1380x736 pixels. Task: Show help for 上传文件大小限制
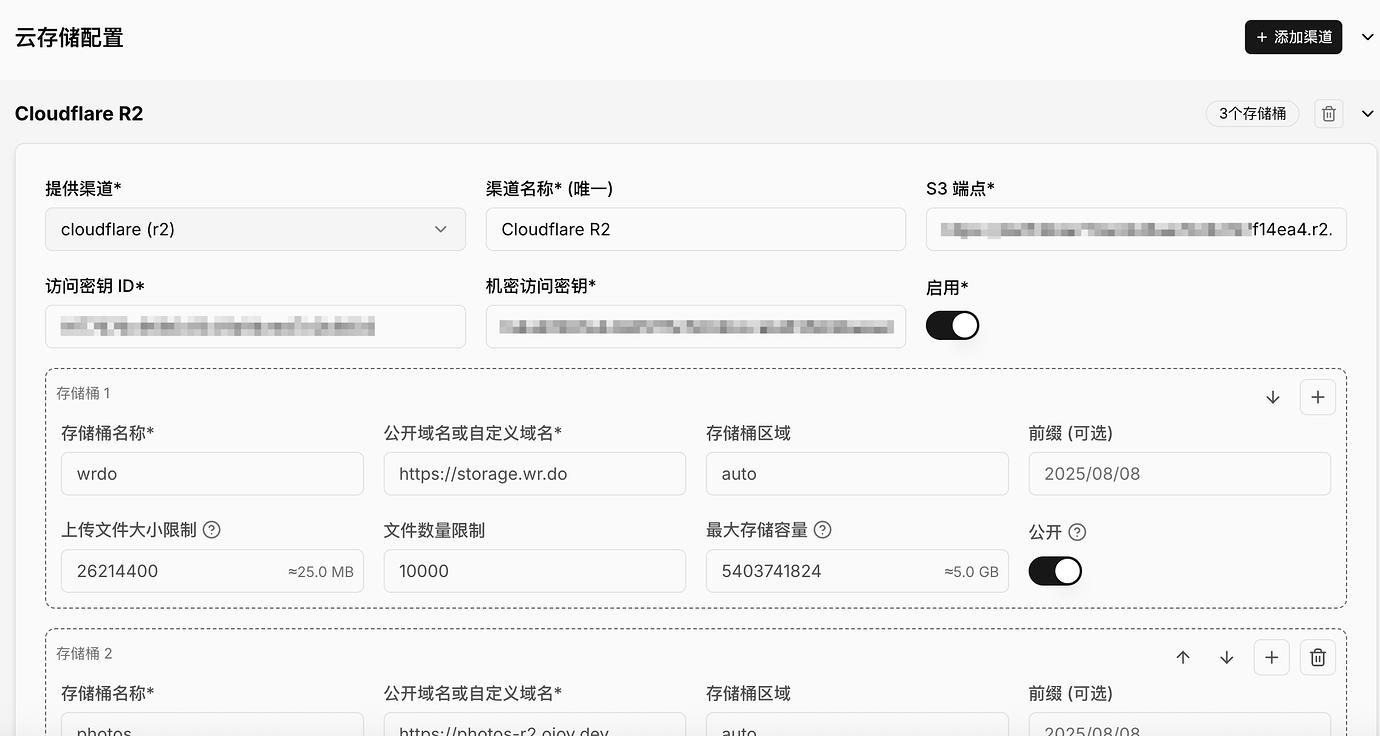[x=211, y=530]
